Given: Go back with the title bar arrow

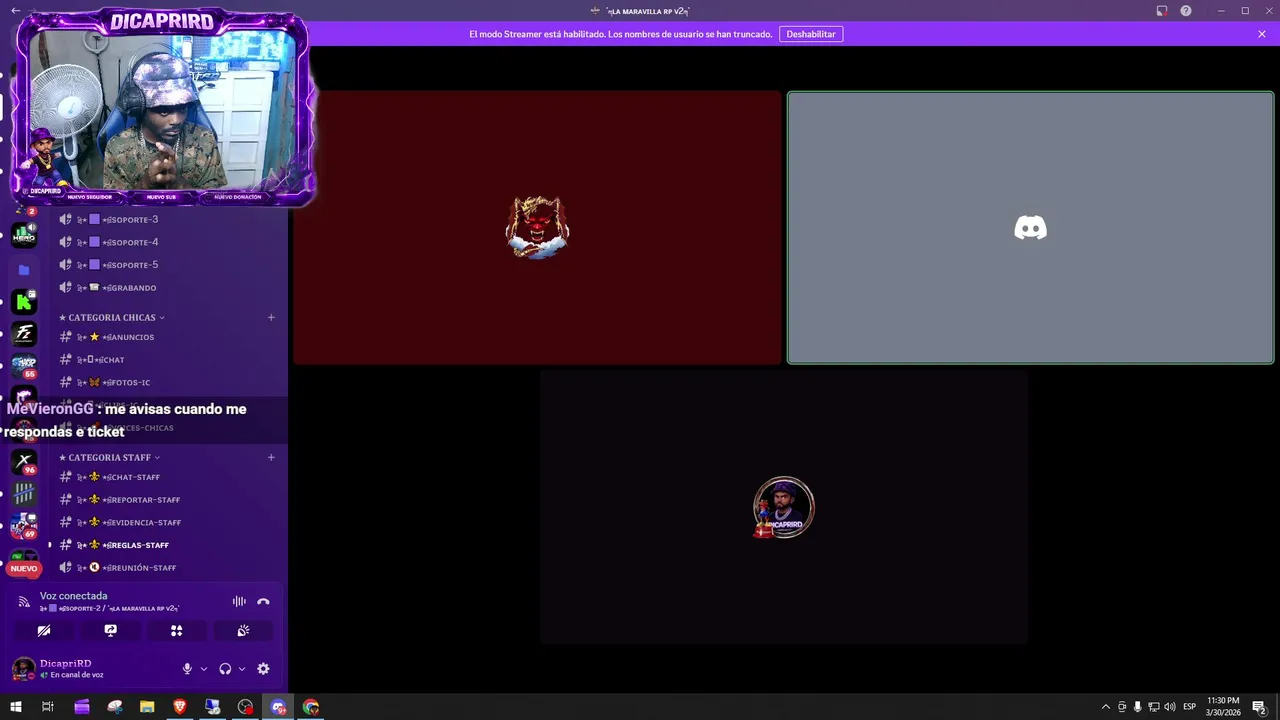Looking at the screenshot, I should 15,10.
